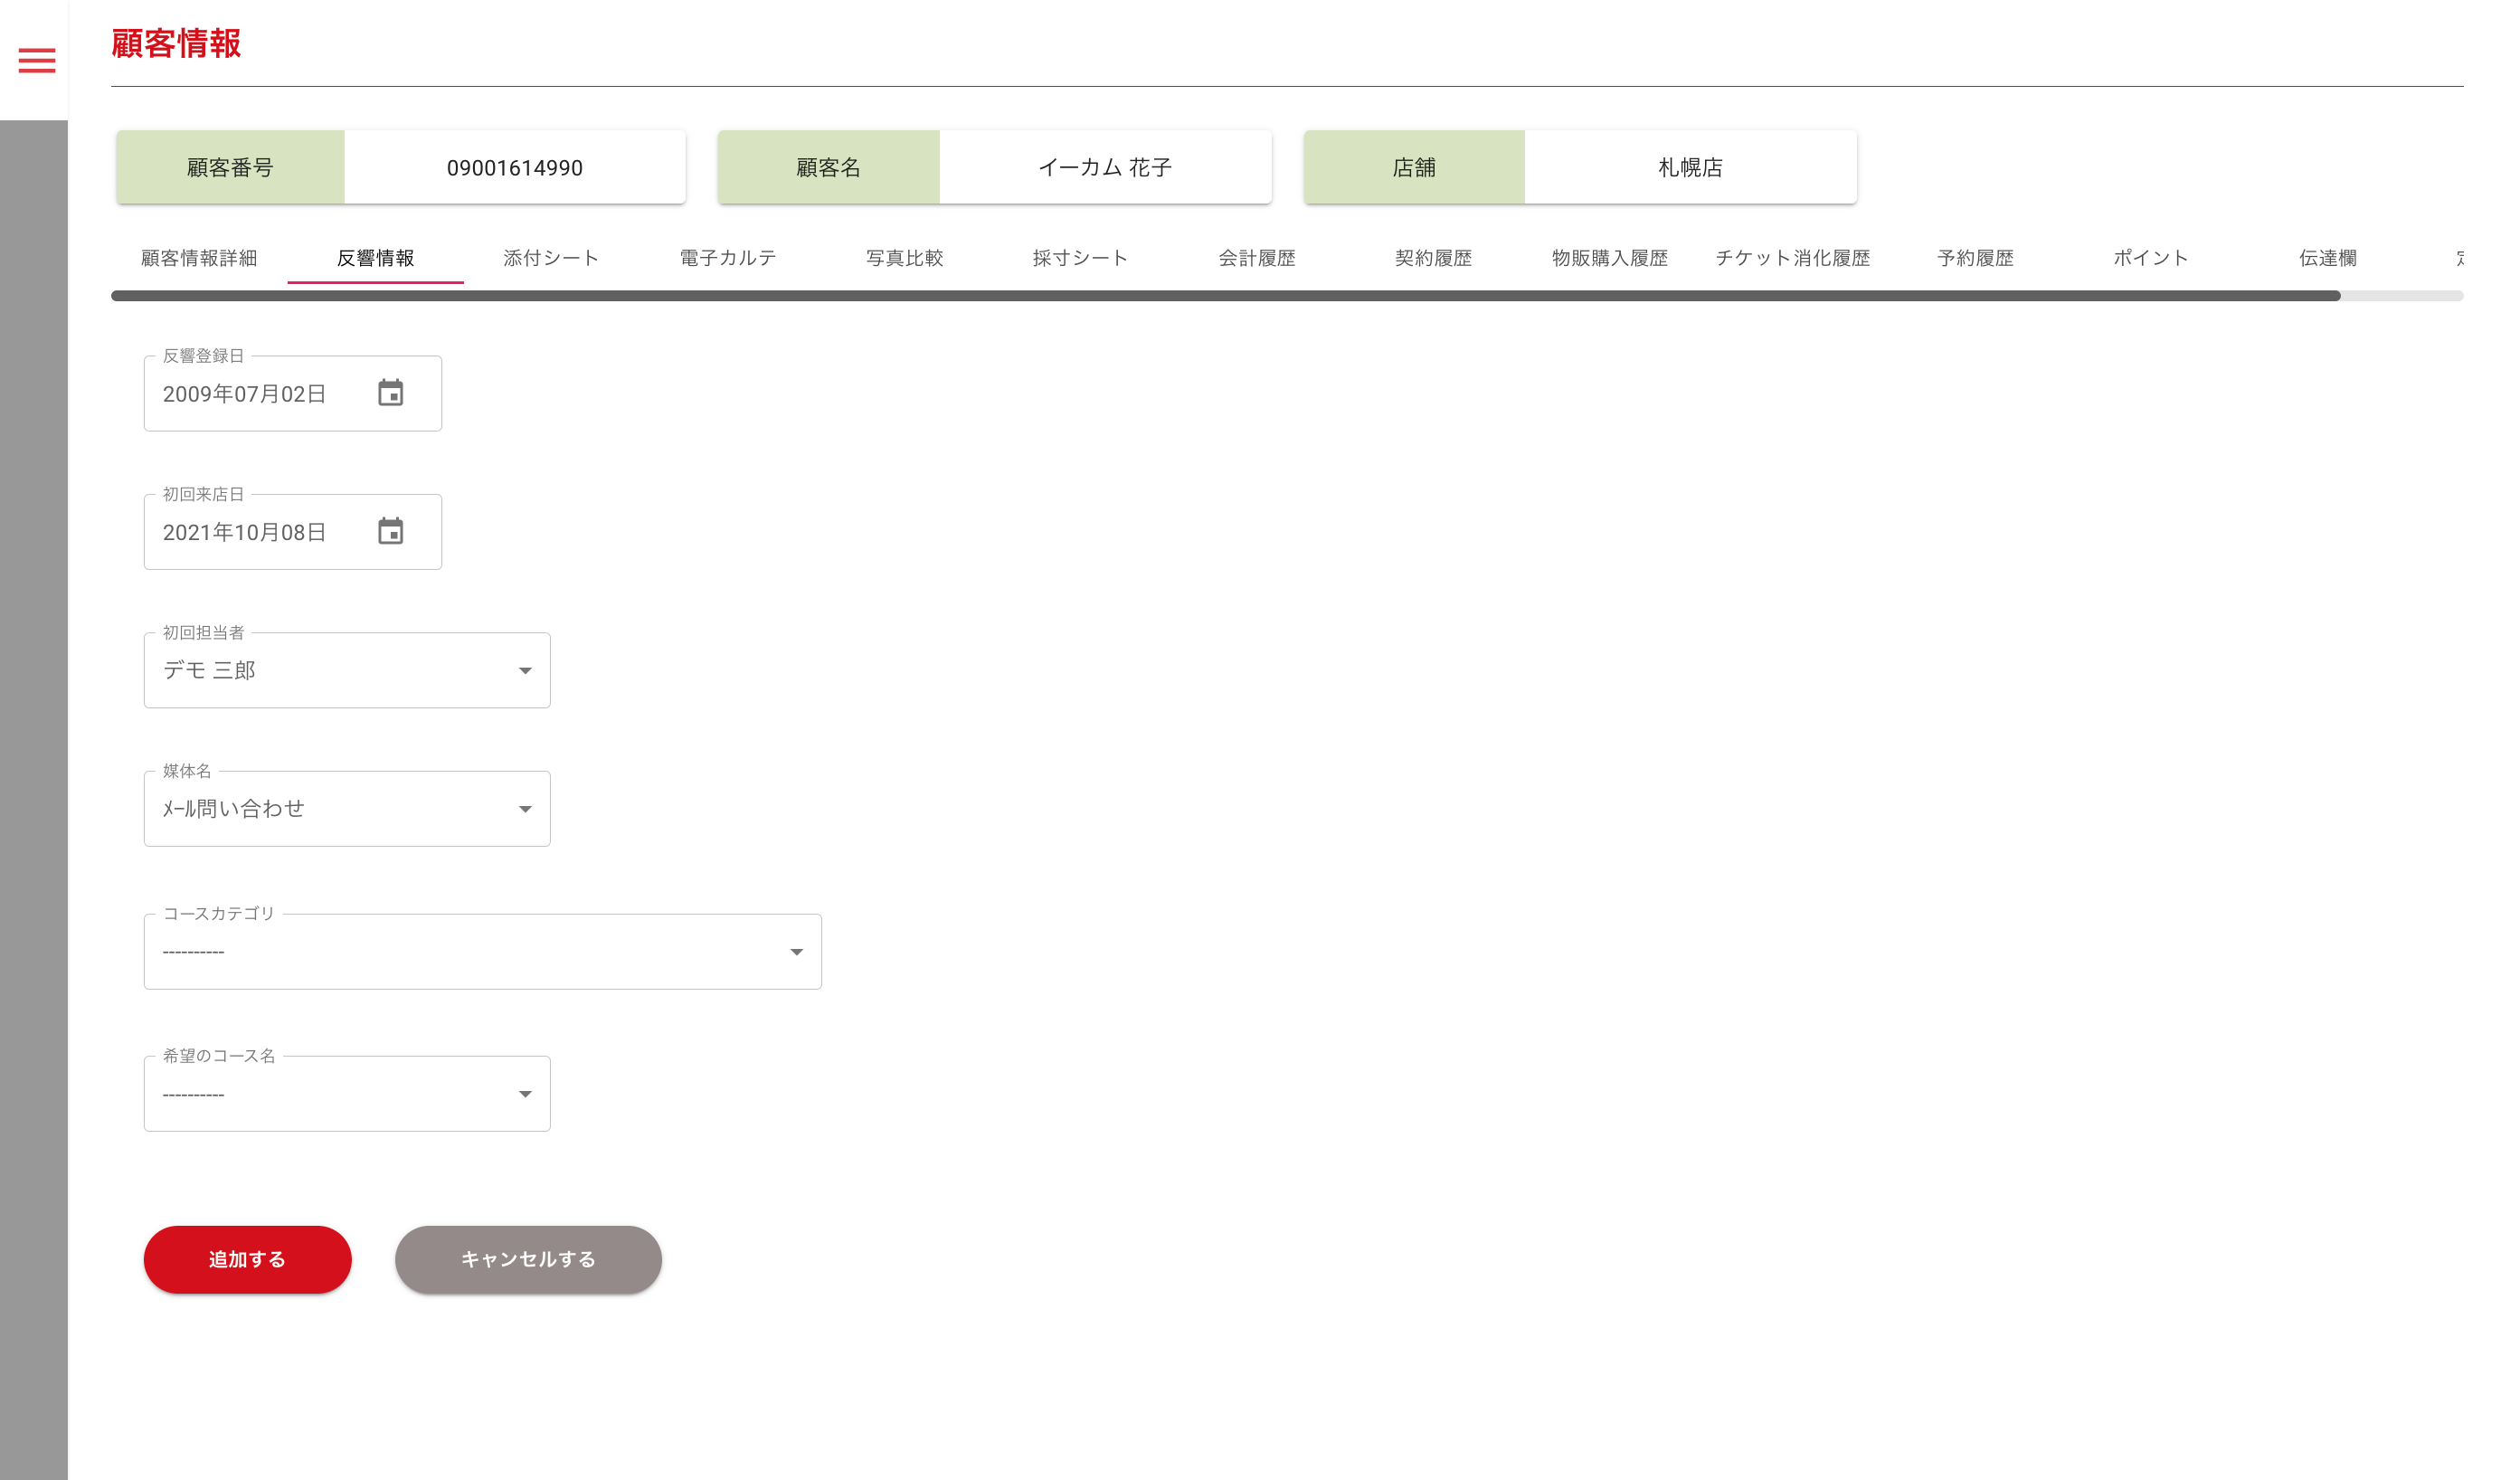Open チケット消化履歴 tab
The image size is (2520, 1480).
coord(1792,258)
